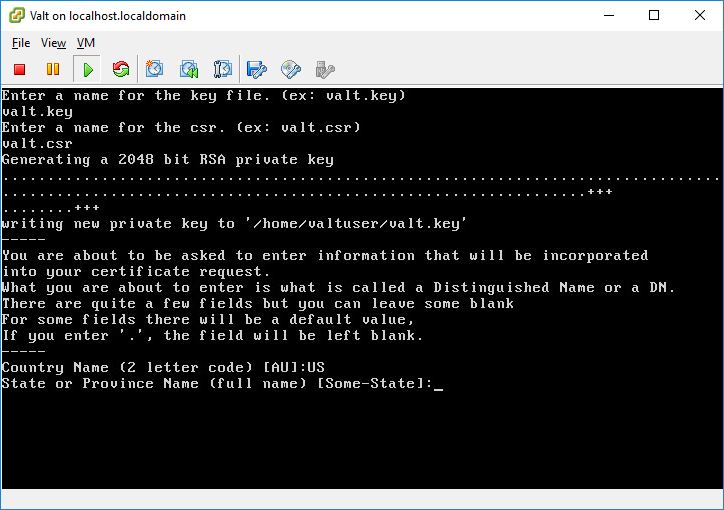Screen dimensions: 724x510
Task: Open the View menu
Action: (53, 43)
